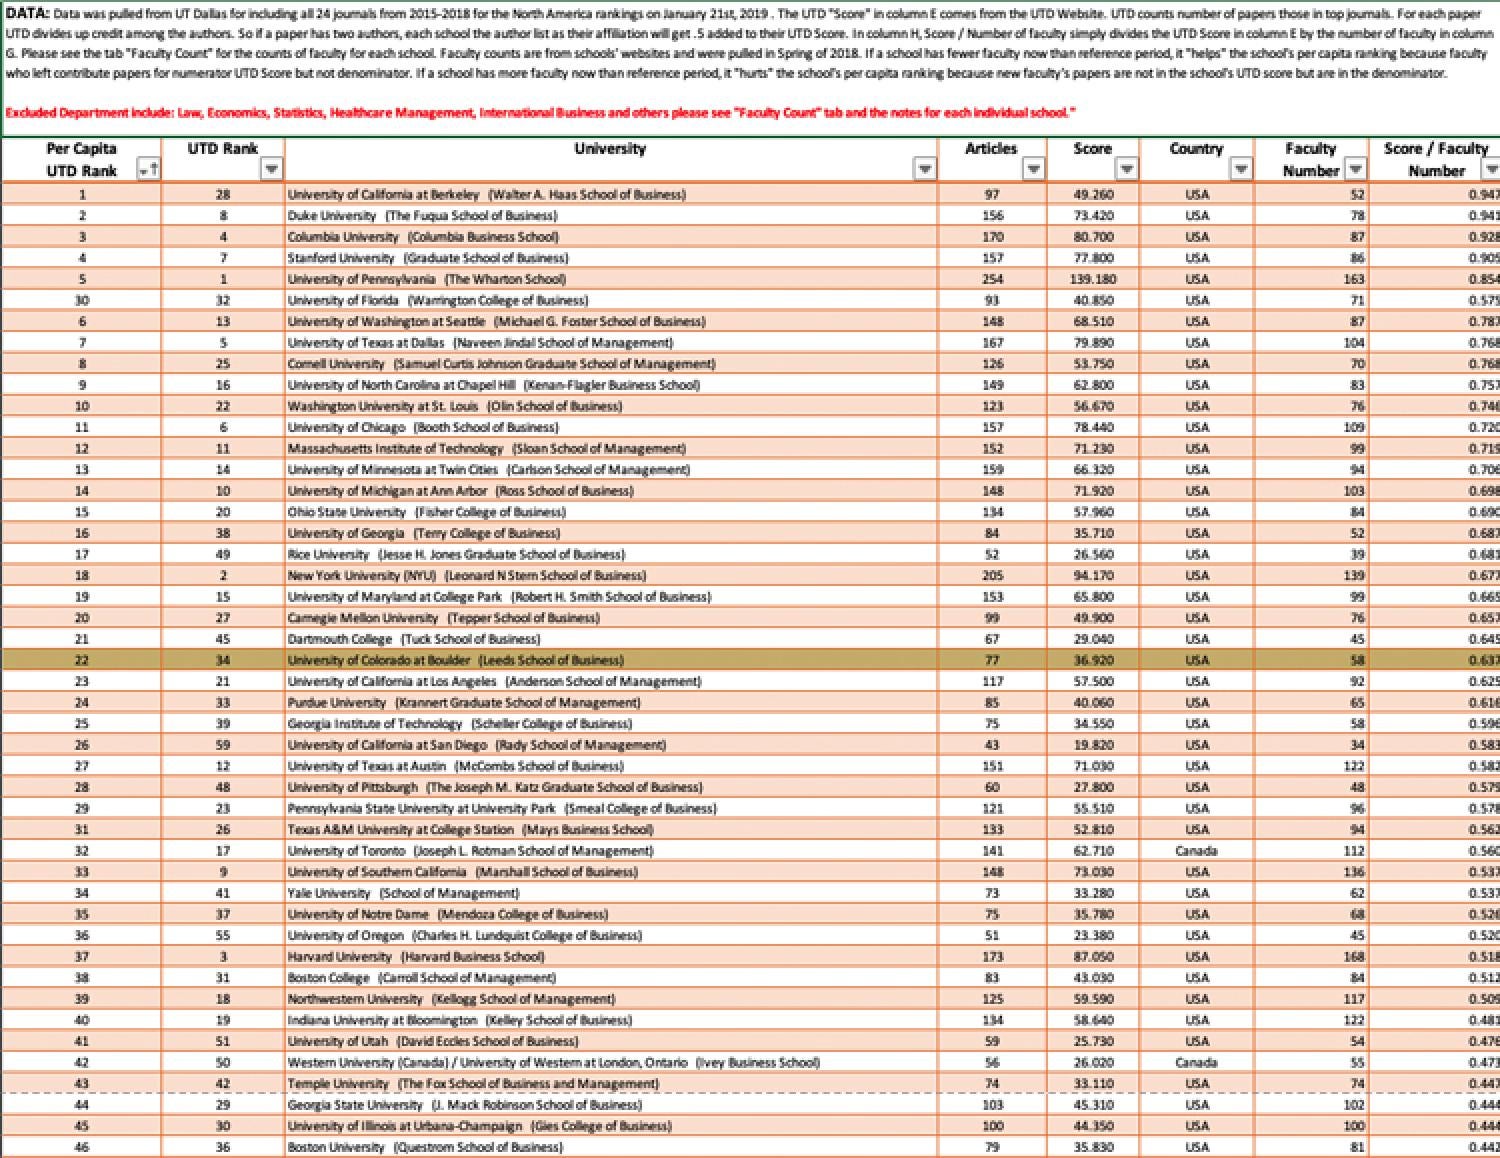Select the University of Texas at Dallas cell
Screen dimensions: 1500x1158
coord(611,342)
